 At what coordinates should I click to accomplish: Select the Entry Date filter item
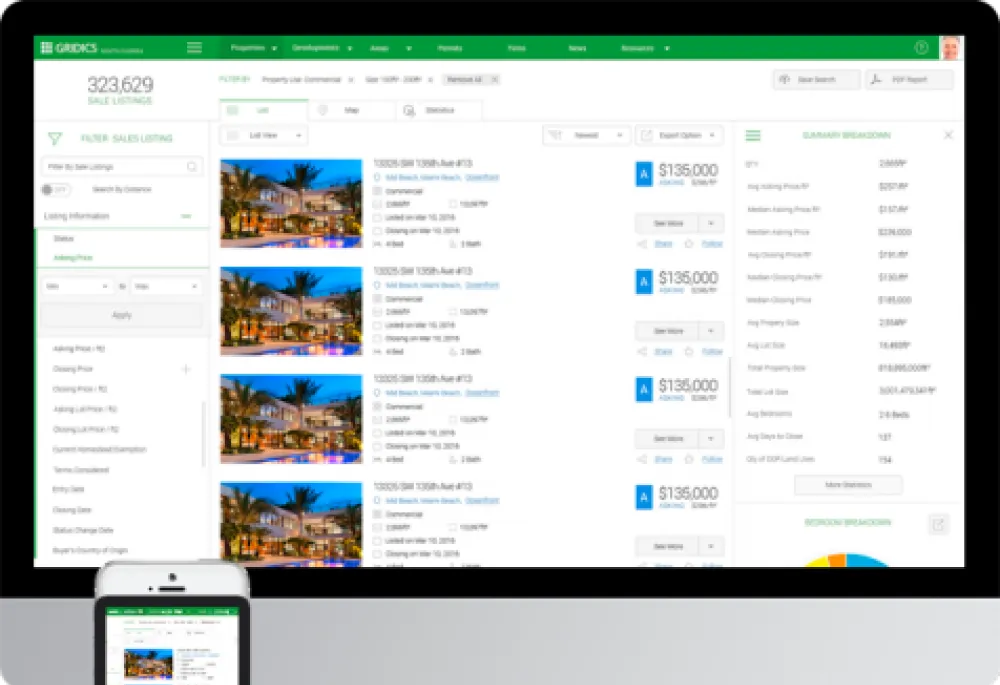click(x=69, y=490)
